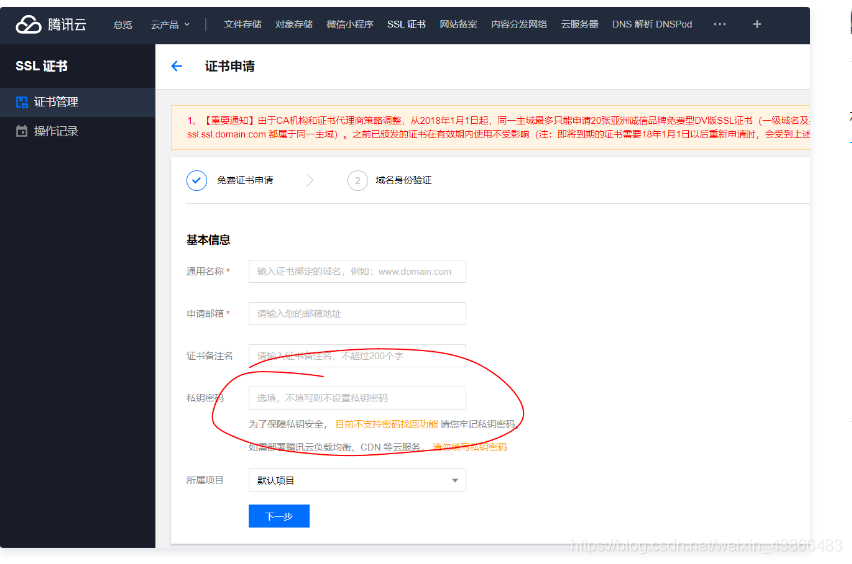Click the 基本信息 heading
This screenshot has height=564, width=852.
(208, 240)
